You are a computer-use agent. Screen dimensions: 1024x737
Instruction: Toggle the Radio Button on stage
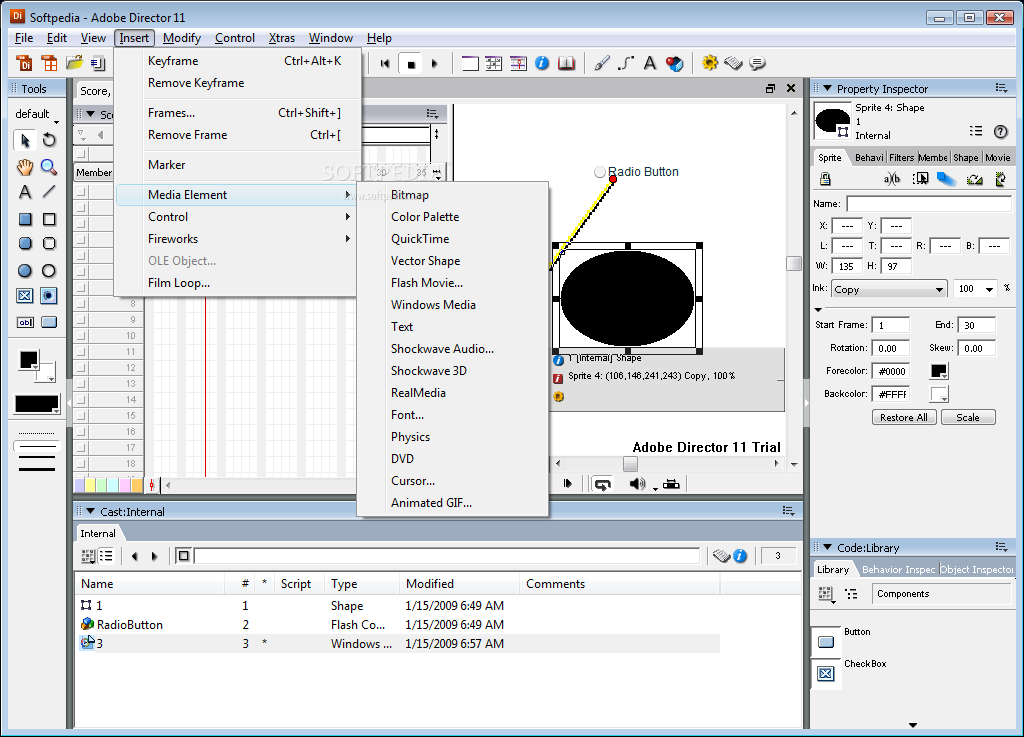click(600, 172)
